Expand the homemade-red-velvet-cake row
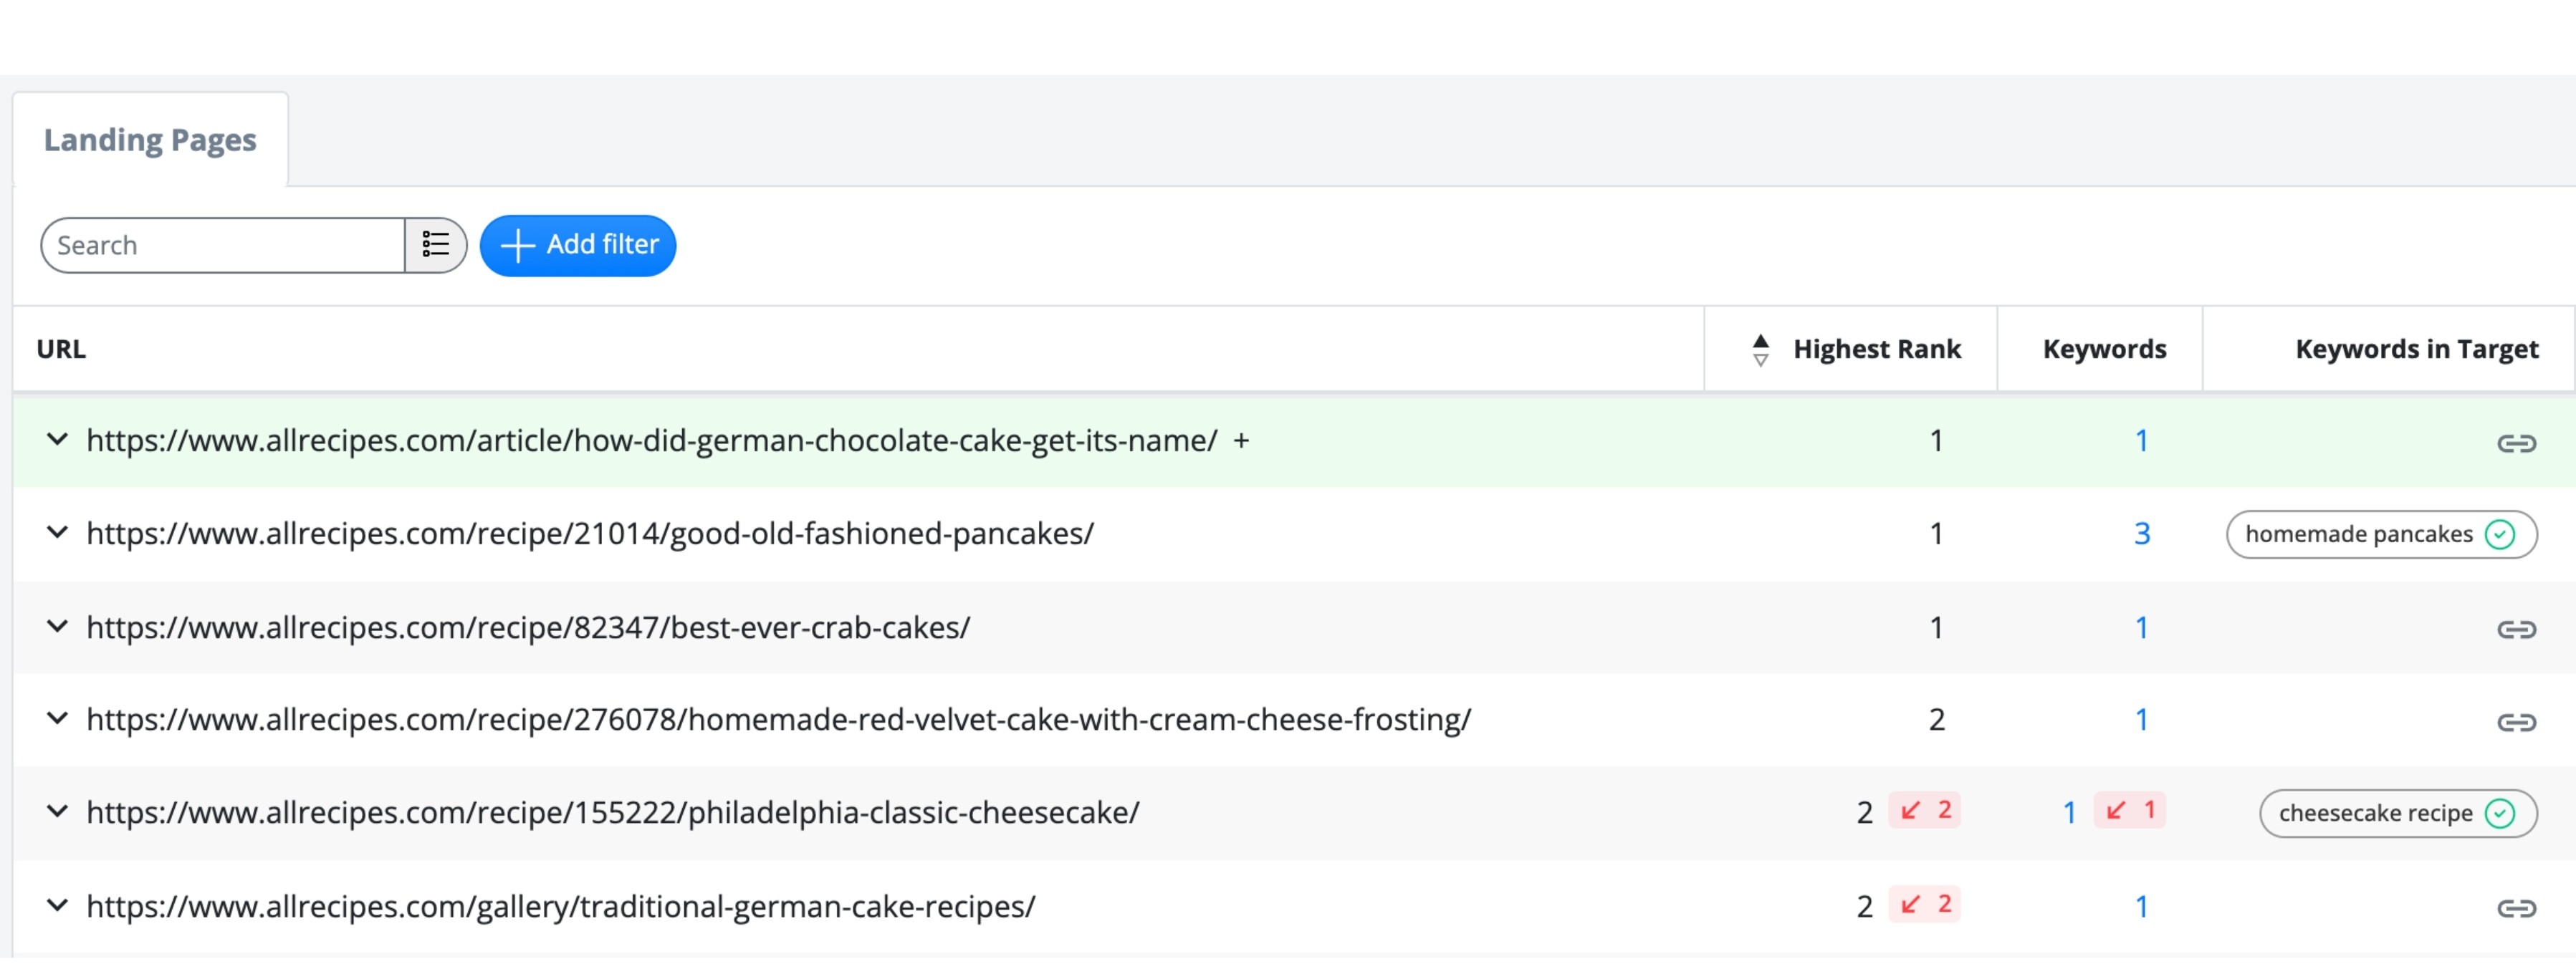The image size is (2576, 969). pyautogui.click(x=58, y=719)
